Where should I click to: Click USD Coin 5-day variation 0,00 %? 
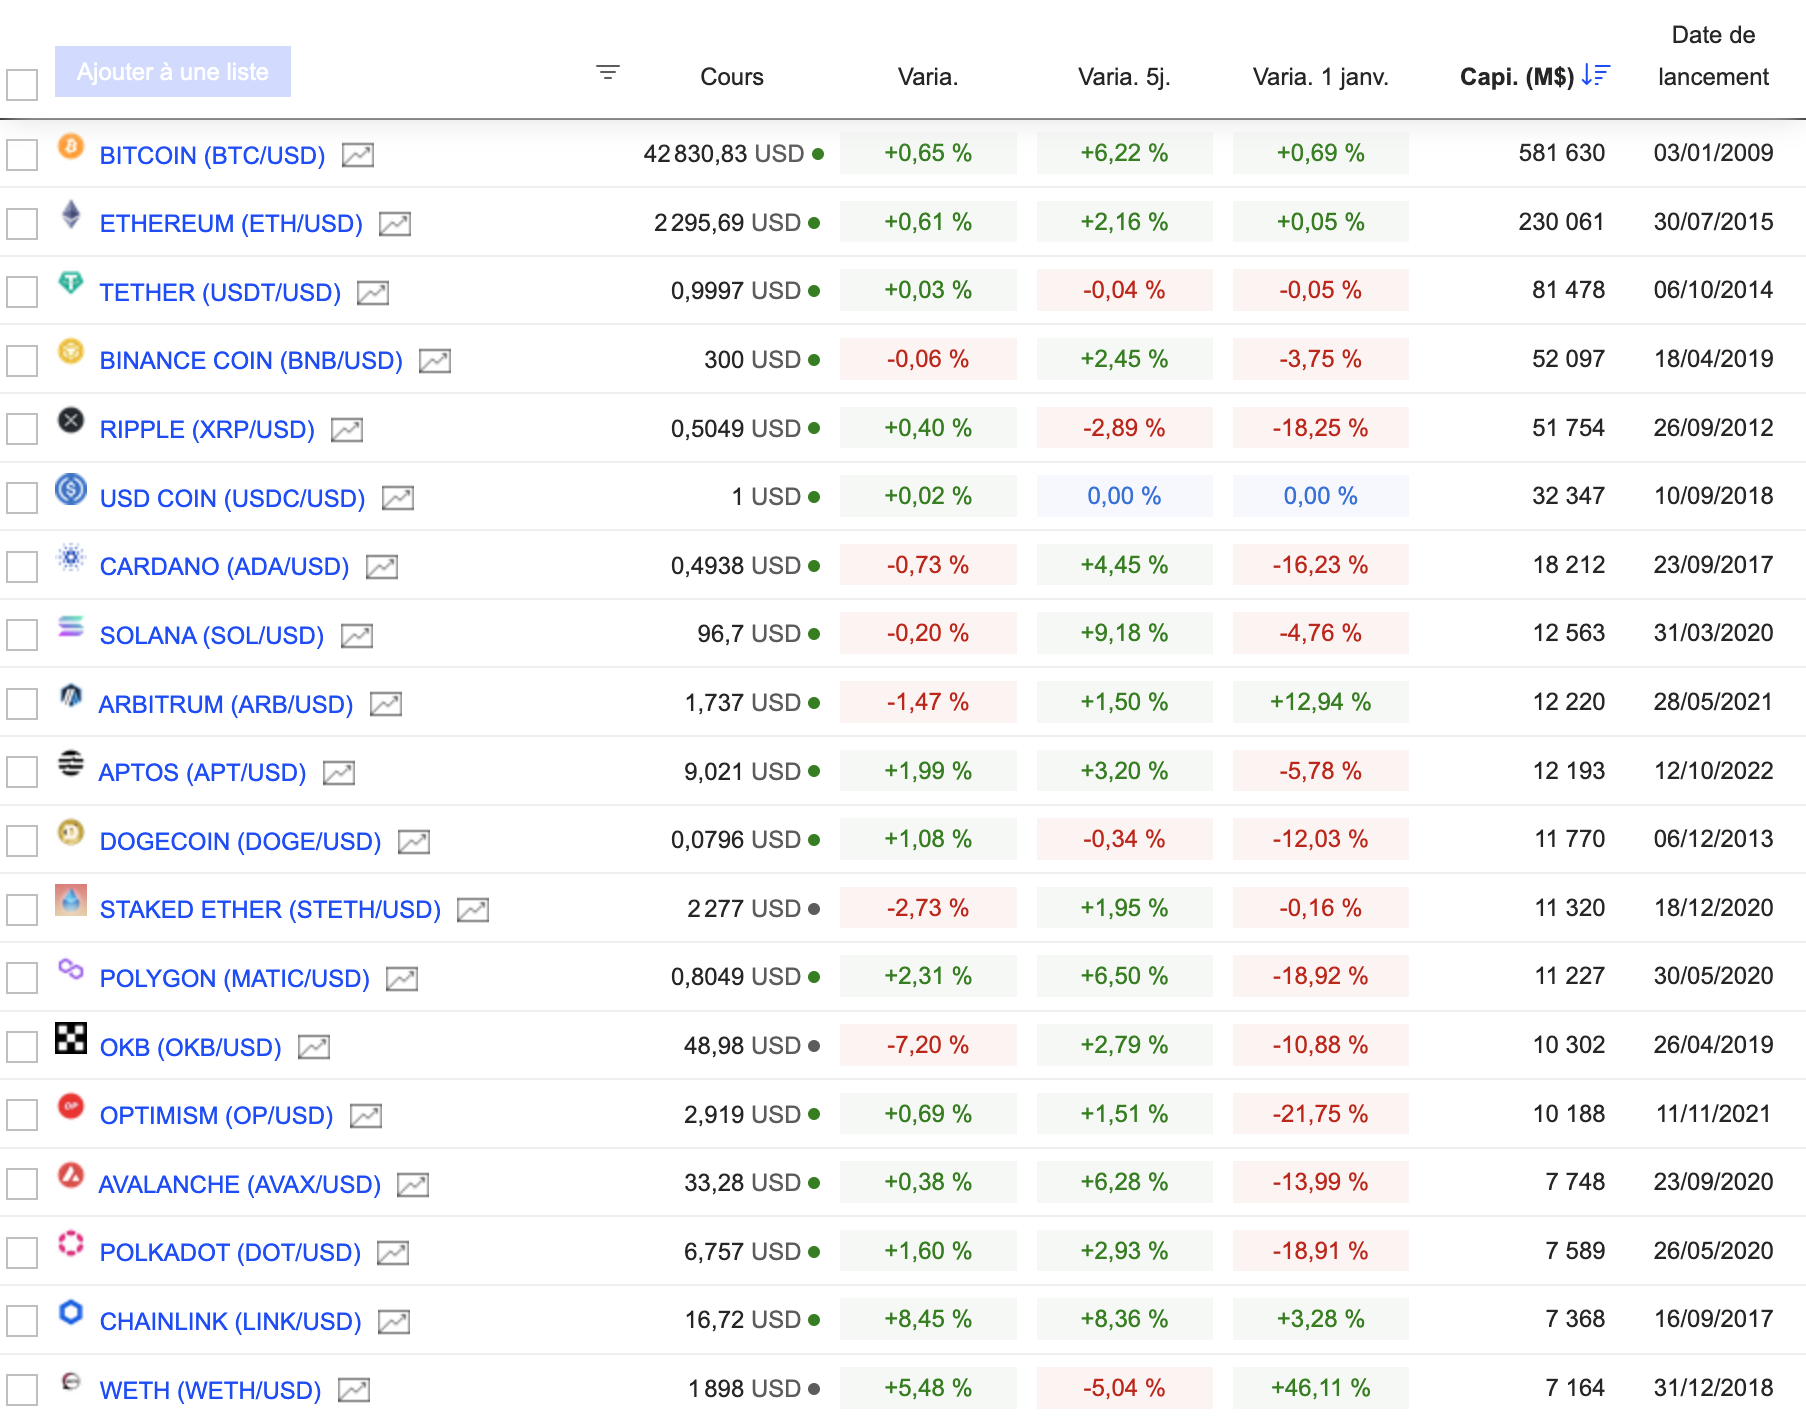tap(1124, 496)
